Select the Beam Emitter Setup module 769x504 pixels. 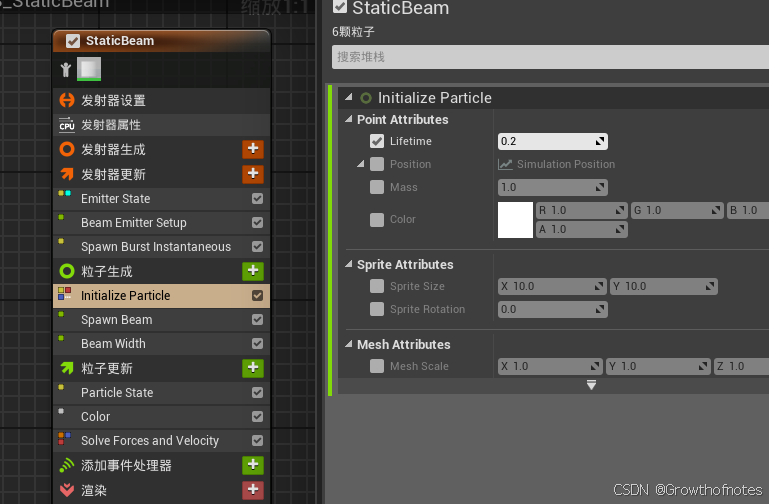[x=161, y=223]
